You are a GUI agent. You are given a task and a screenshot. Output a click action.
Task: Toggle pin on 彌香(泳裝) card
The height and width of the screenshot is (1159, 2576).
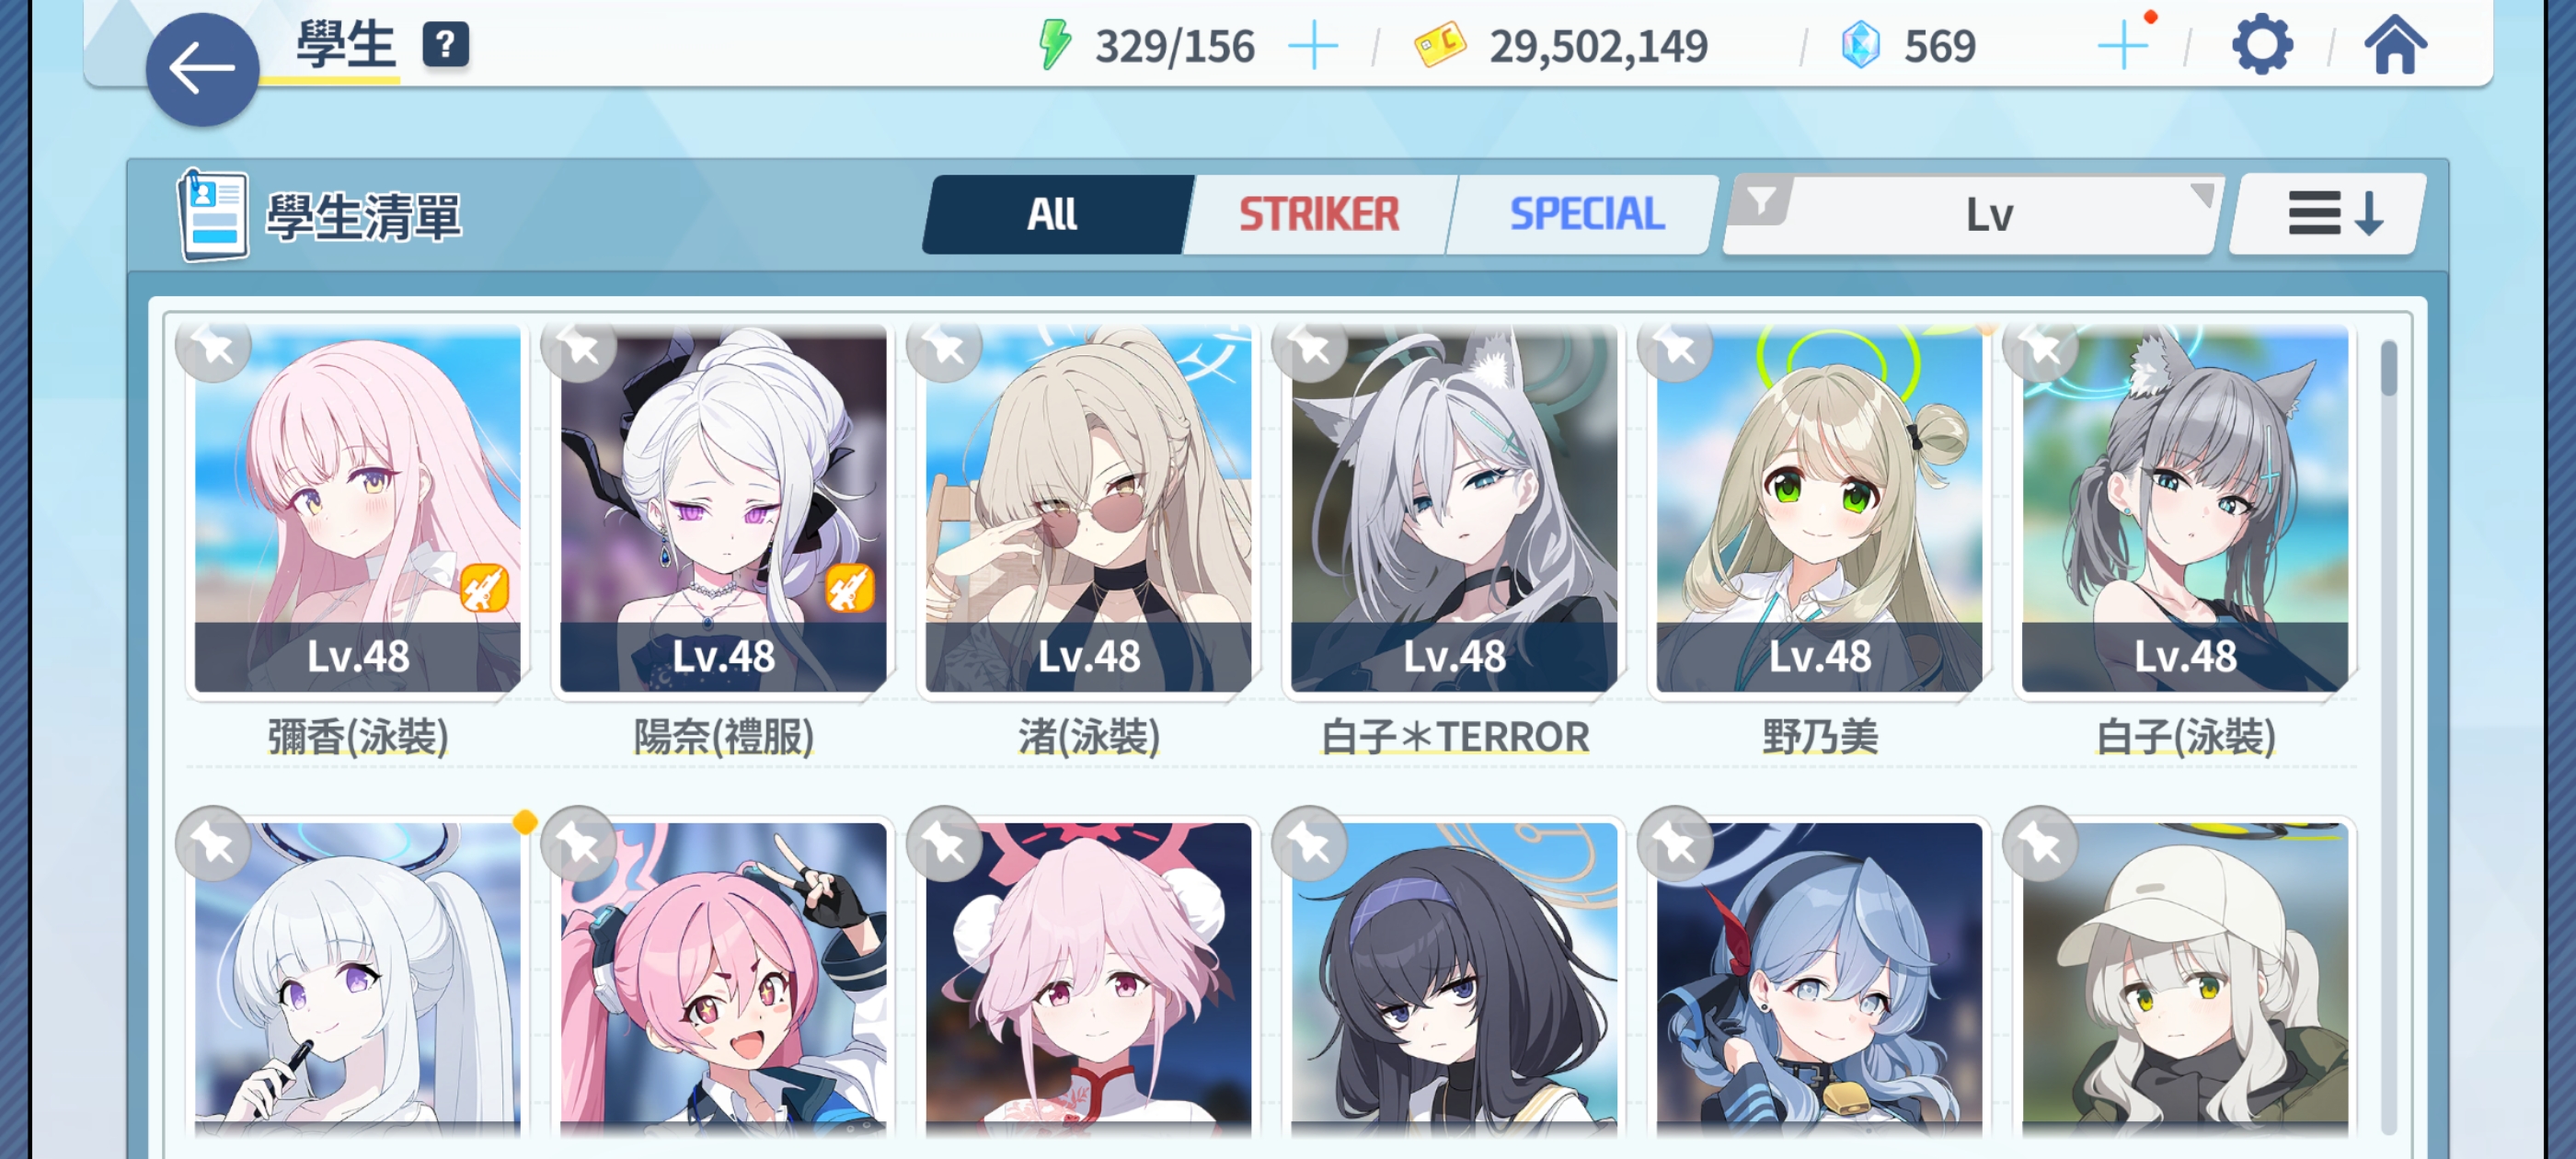click(x=213, y=347)
